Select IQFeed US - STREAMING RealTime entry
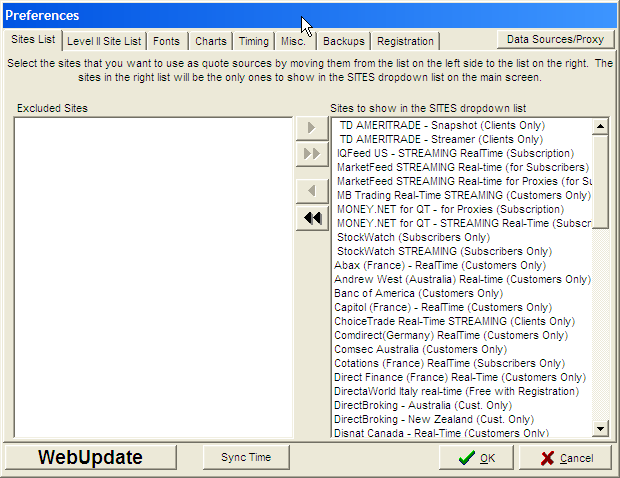This screenshot has height=478, width=620. click(x=461, y=153)
